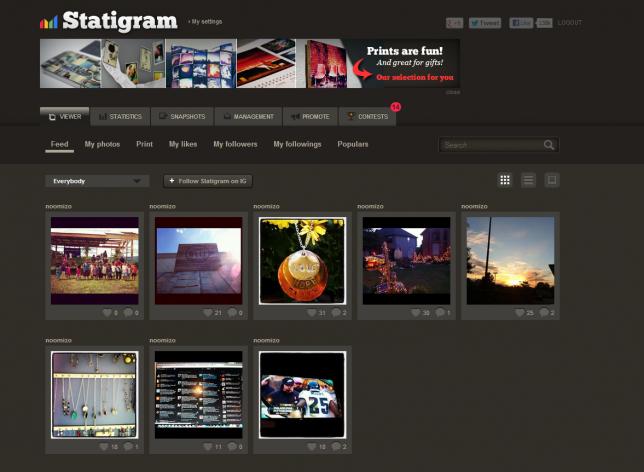Open the football player number 25 photo
Image resolution: width=644 pixels, height=472 pixels.
pyautogui.click(x=302, y=395)
